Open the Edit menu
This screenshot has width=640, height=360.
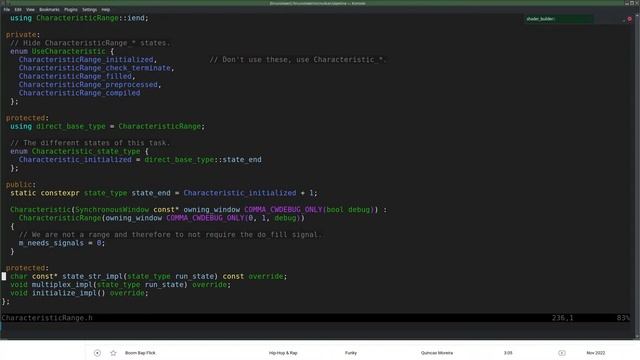tap(18, 9)
